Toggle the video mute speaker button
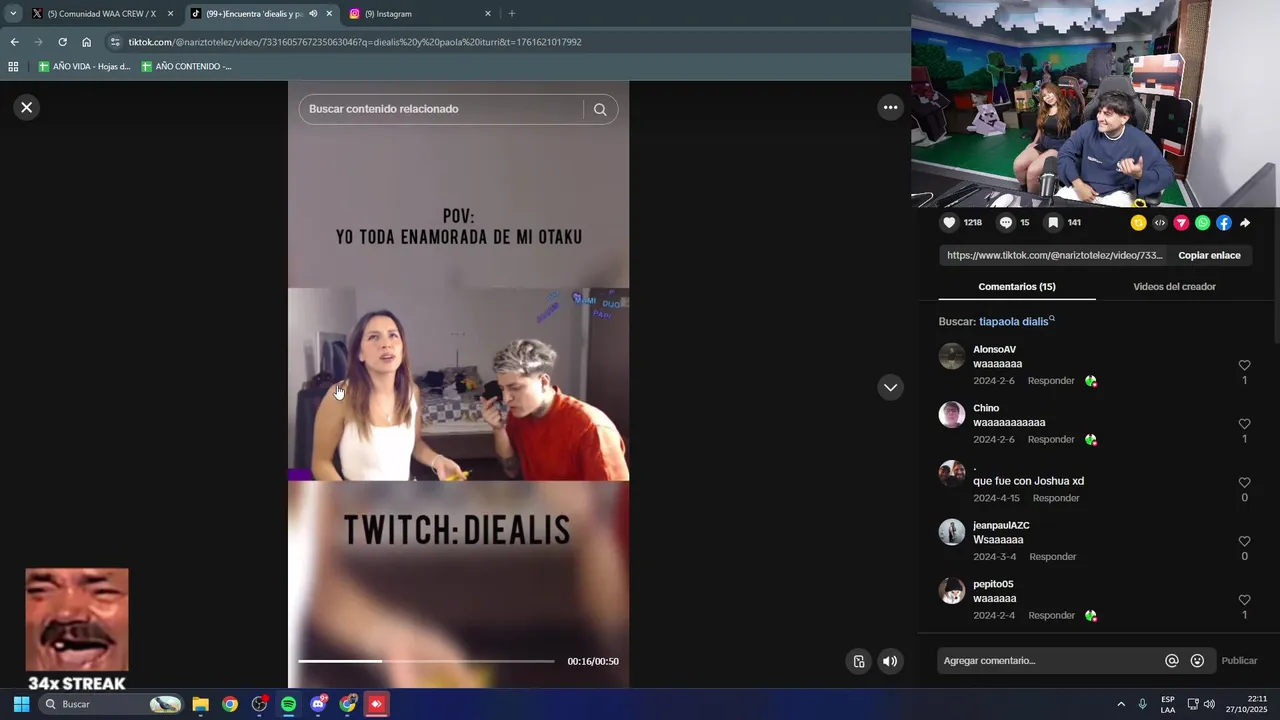 click(889, 661)
